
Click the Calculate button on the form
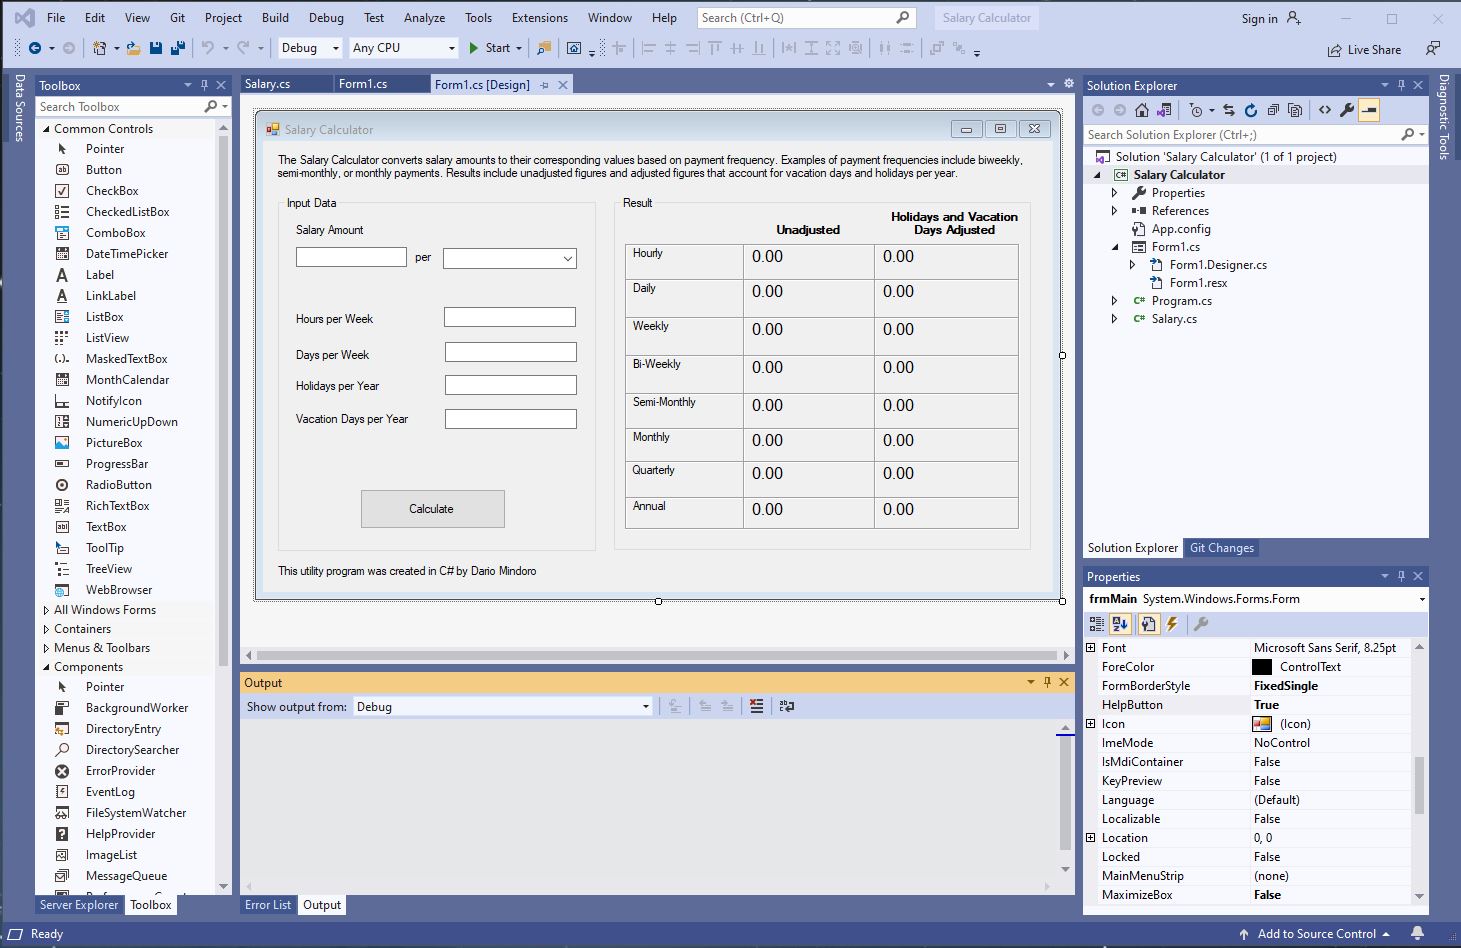432,509
